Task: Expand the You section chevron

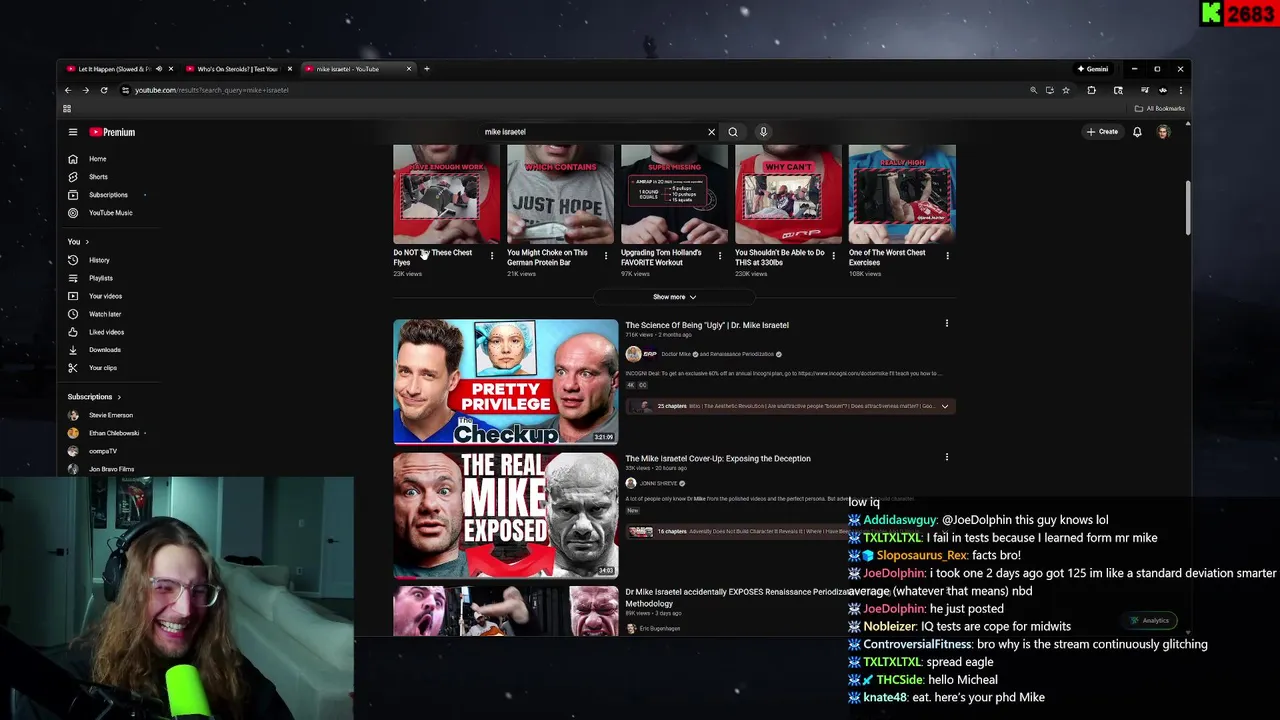Action: [x=87, y=242]
